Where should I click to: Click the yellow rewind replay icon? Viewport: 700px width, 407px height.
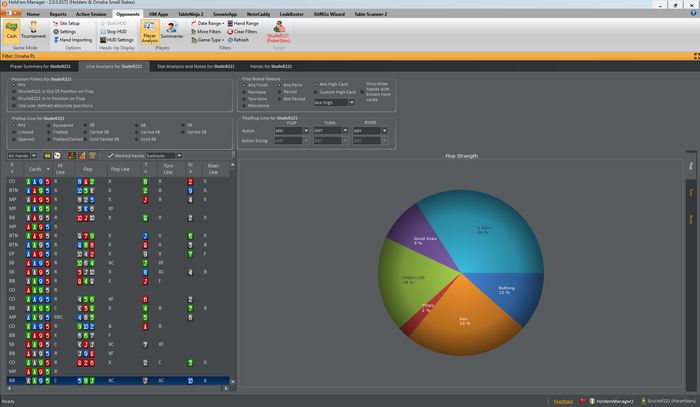coord(47,156)
